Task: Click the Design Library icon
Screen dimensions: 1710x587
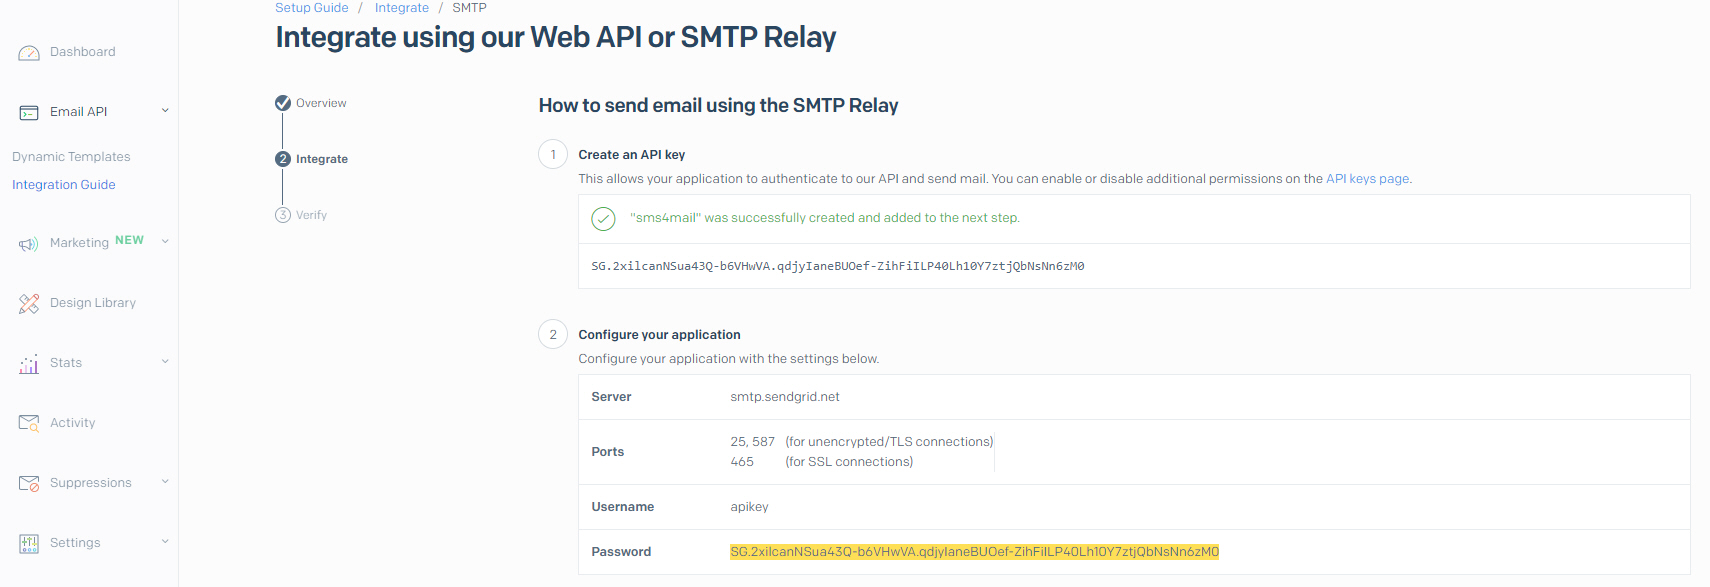Action: coord(29,304)
